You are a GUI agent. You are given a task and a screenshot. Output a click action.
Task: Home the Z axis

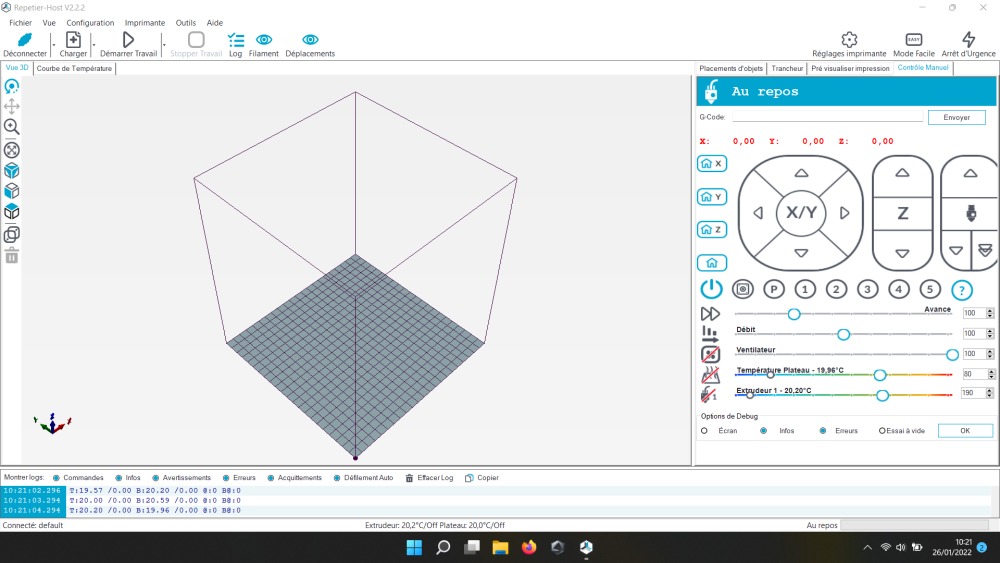(712, 230)
